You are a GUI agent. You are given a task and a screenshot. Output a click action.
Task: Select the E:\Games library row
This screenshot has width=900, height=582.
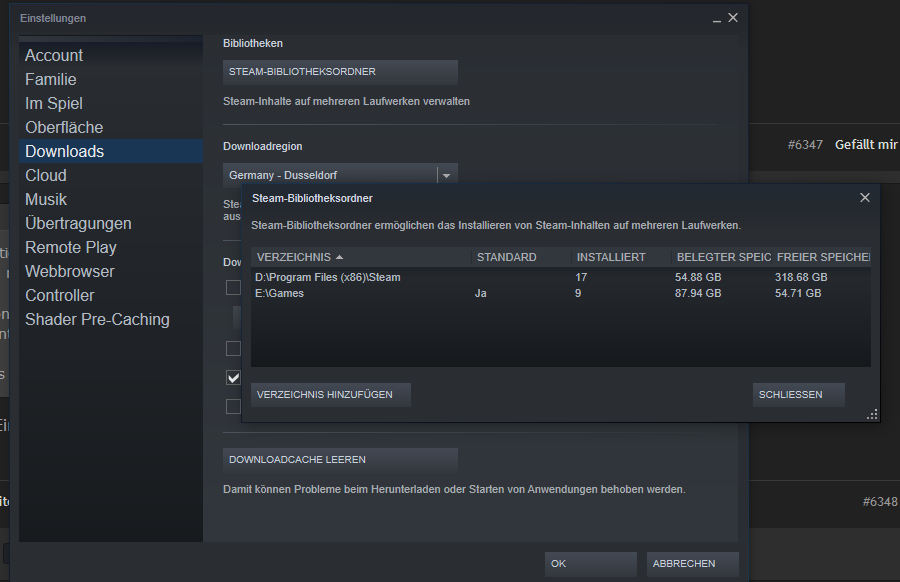point(561,293)
